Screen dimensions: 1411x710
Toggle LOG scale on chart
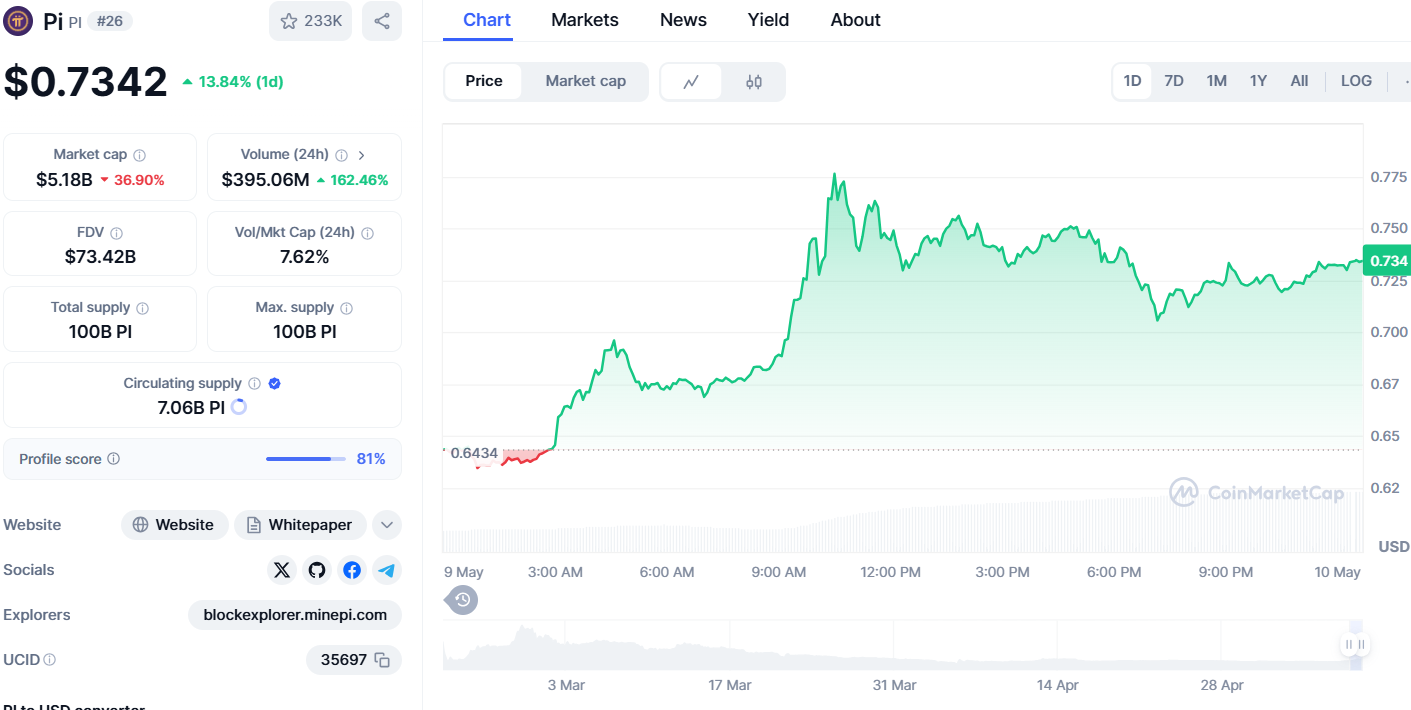pyautogui.click(x=1356, y=81)
